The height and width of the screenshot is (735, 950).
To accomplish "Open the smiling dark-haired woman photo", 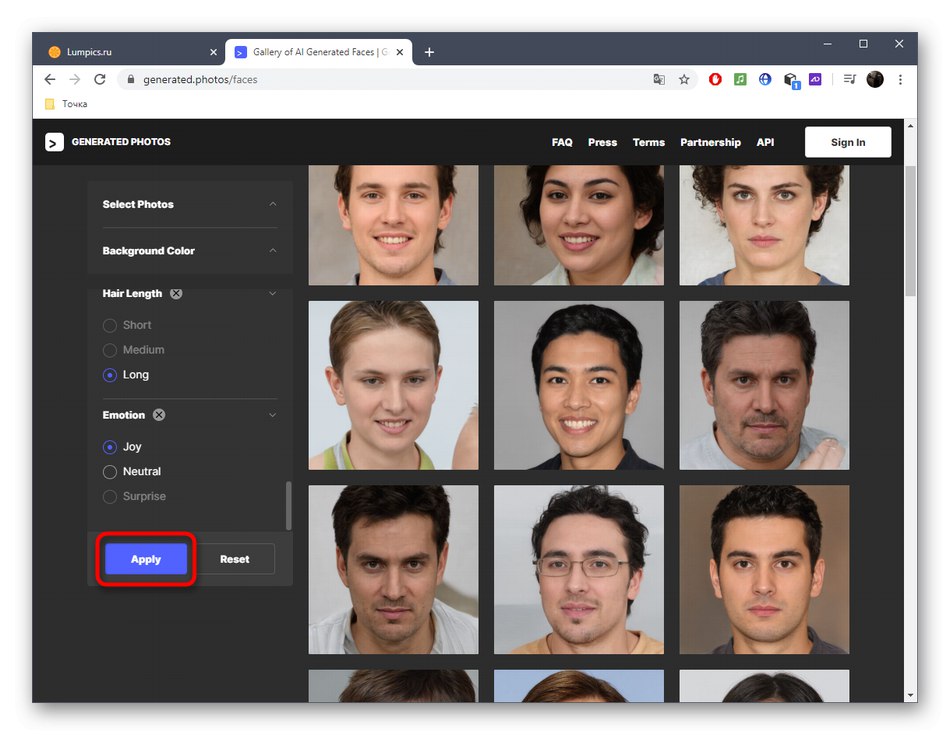I will click(579, 225).
